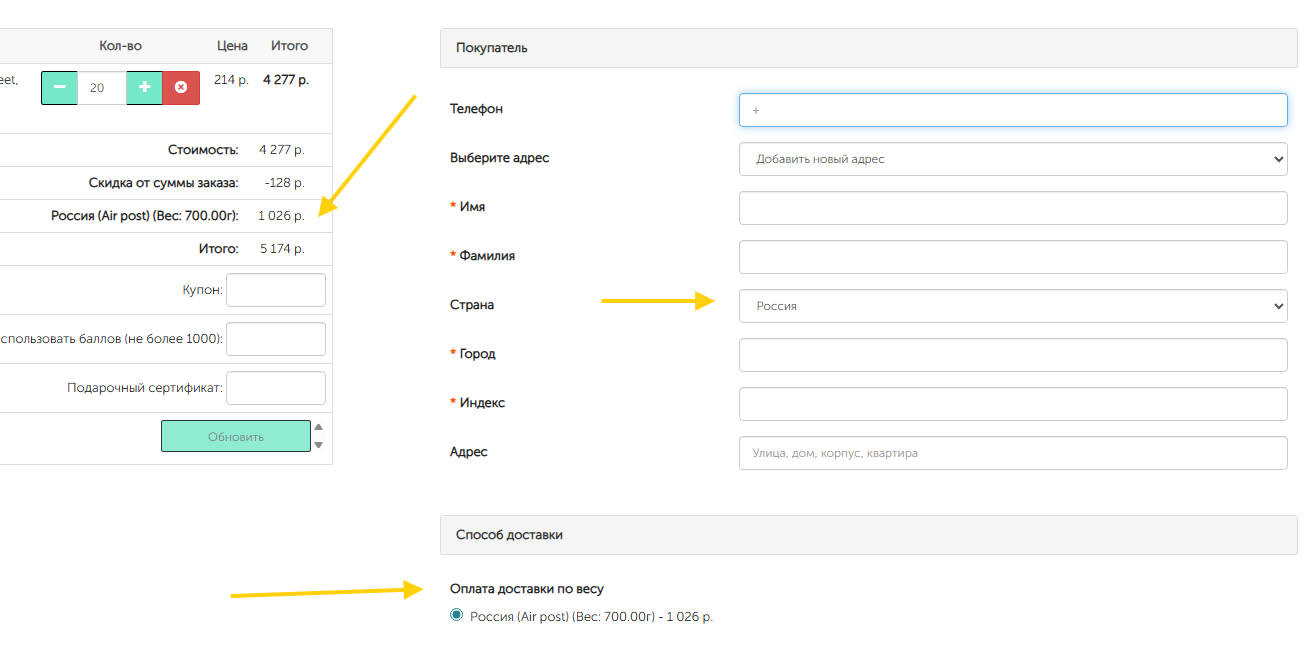Increase item quantity with plus button
Viewport: 1304px width, 665px height.
(x=144, y=88)
